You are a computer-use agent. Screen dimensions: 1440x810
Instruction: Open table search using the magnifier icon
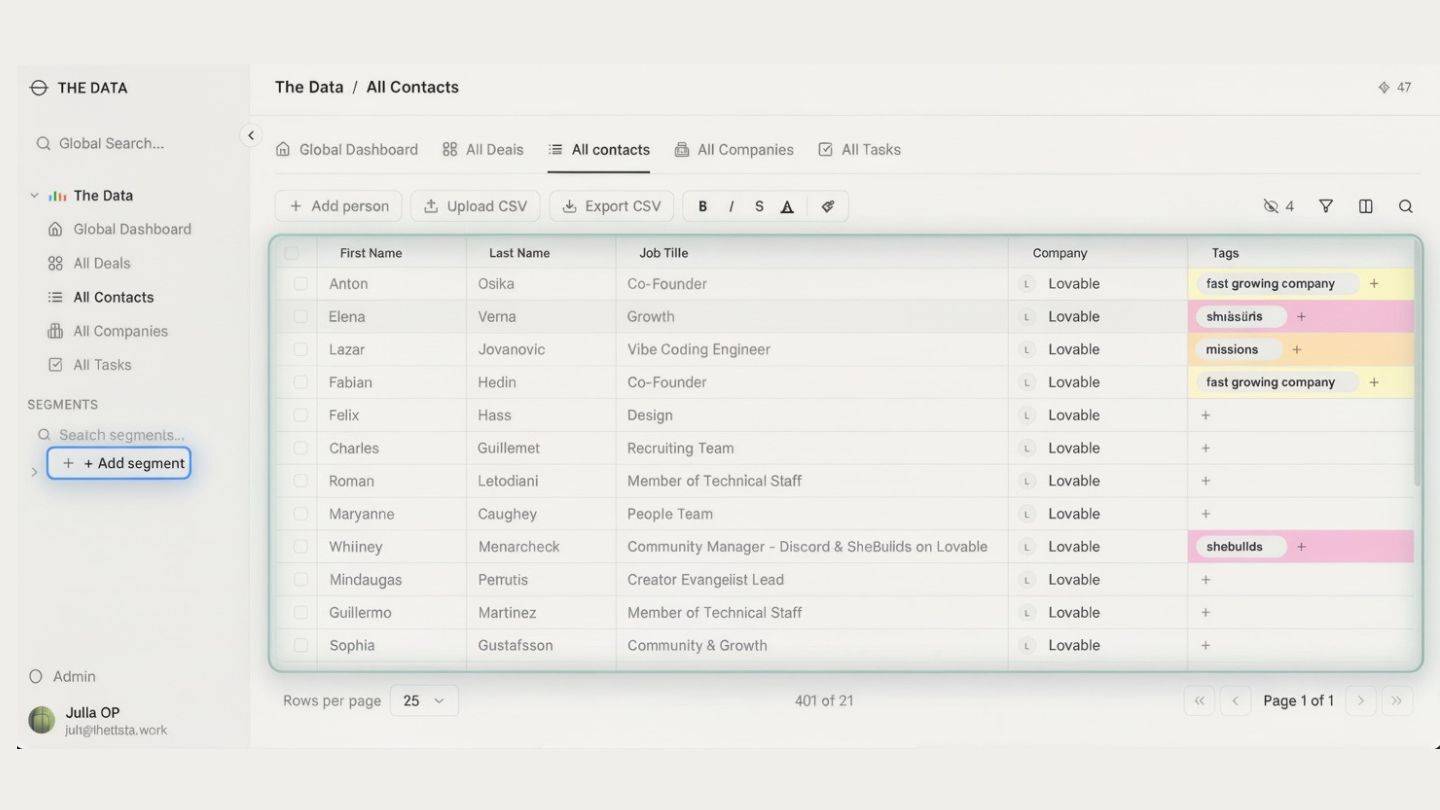1406,205
